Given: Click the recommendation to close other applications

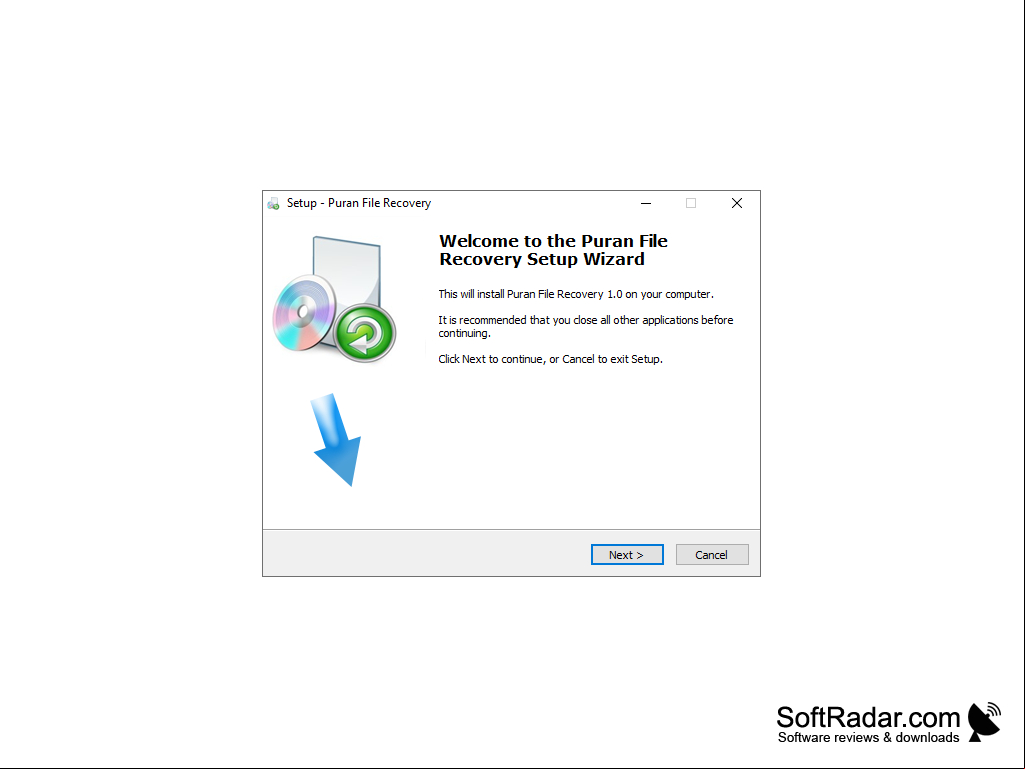Looking at the screenshot, I should (x=586, y=326).
